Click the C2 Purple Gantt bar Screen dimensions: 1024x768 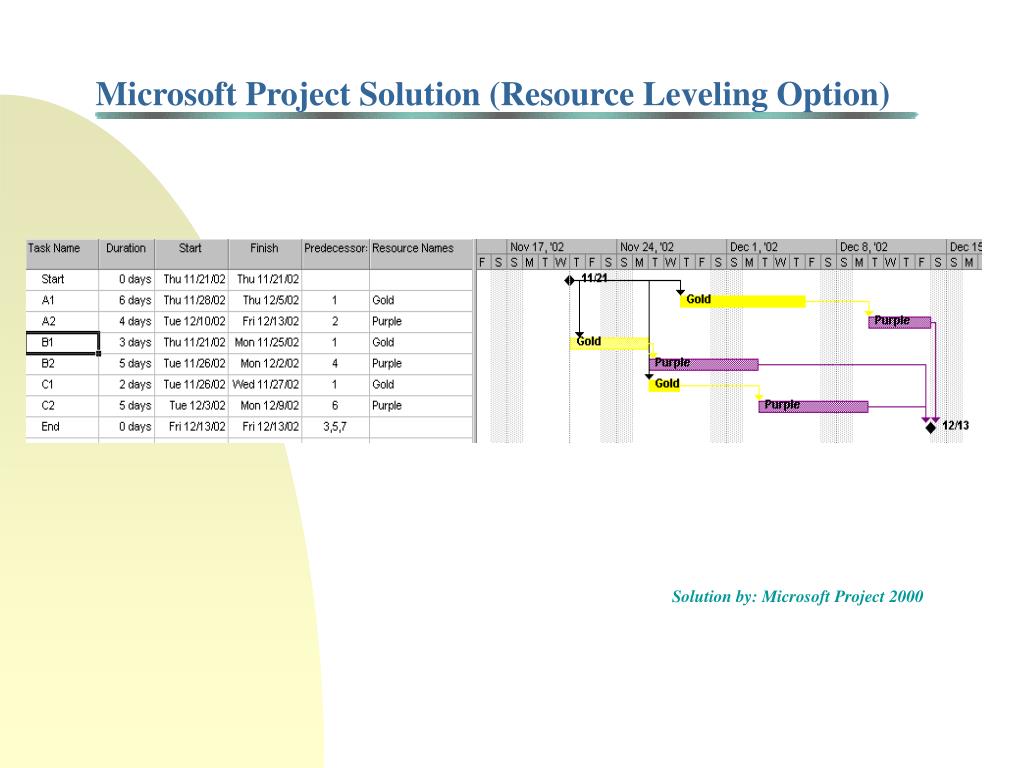[x=813, y=406]
